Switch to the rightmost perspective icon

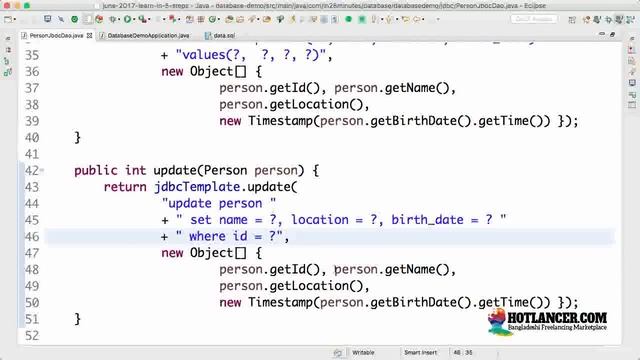[632, 19]
